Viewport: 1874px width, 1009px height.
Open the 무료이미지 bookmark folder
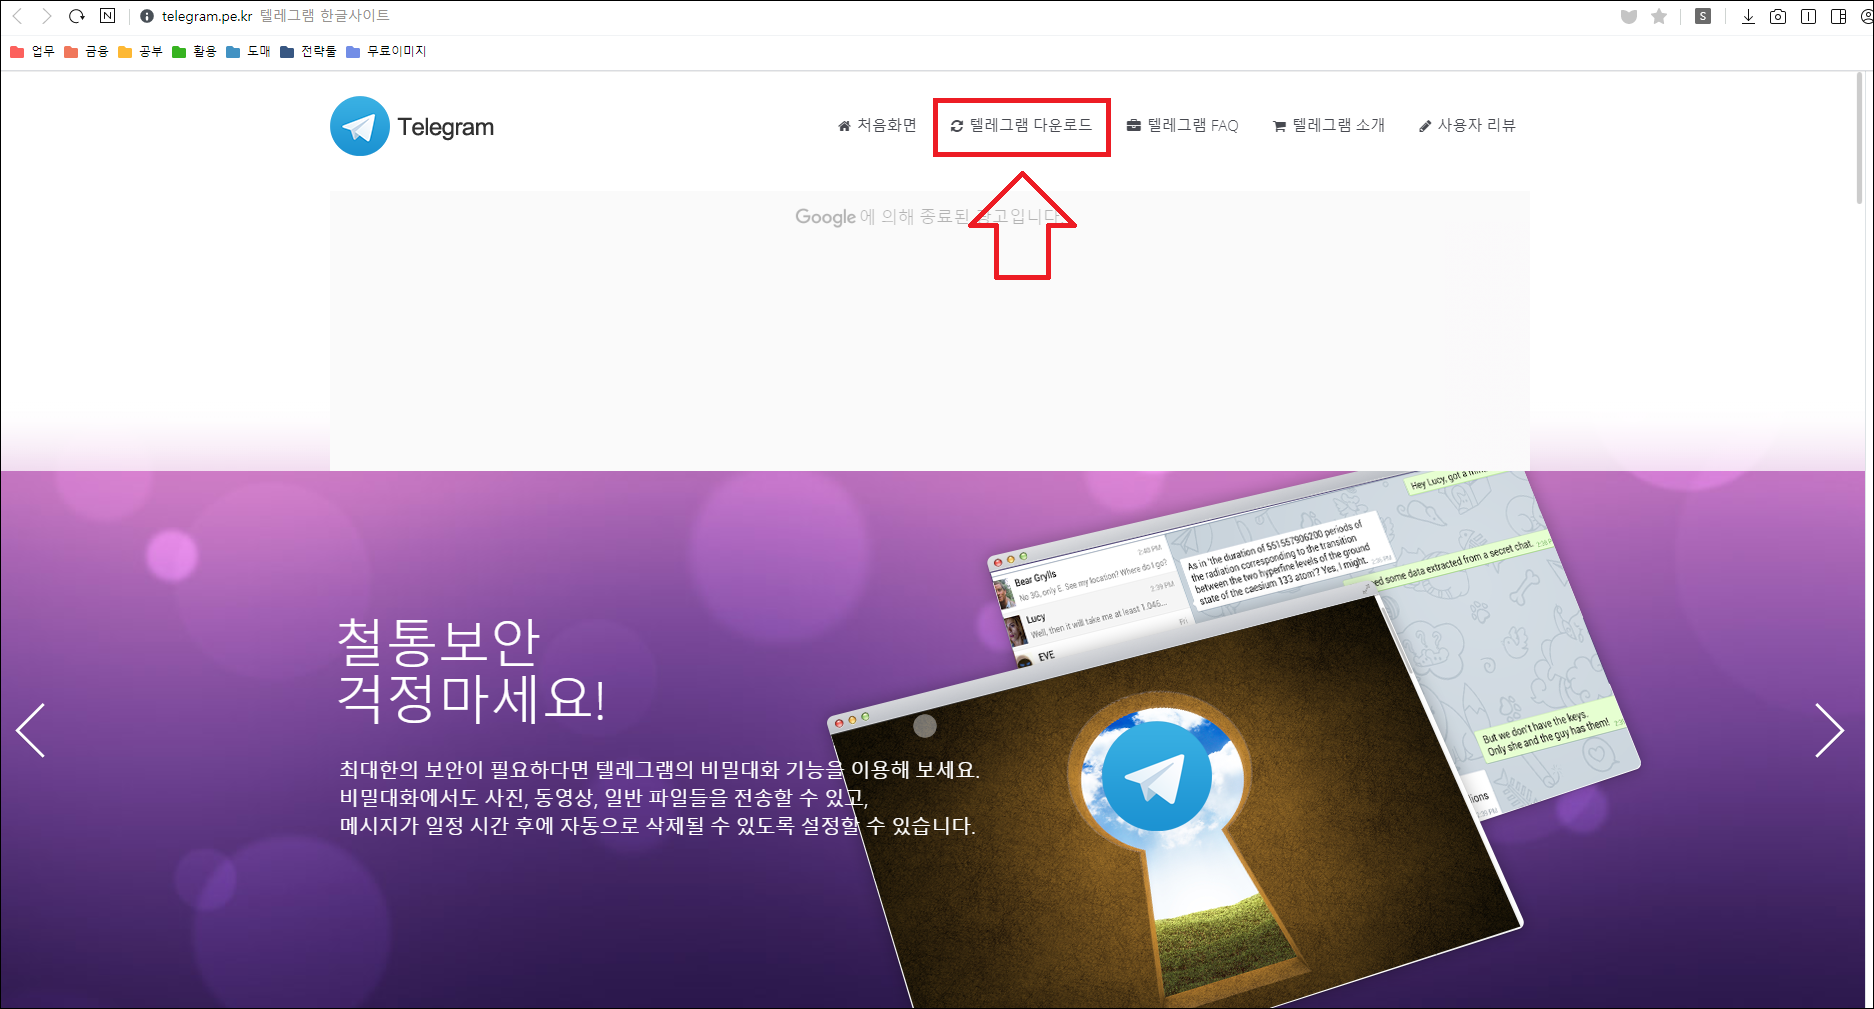[386, 51]
